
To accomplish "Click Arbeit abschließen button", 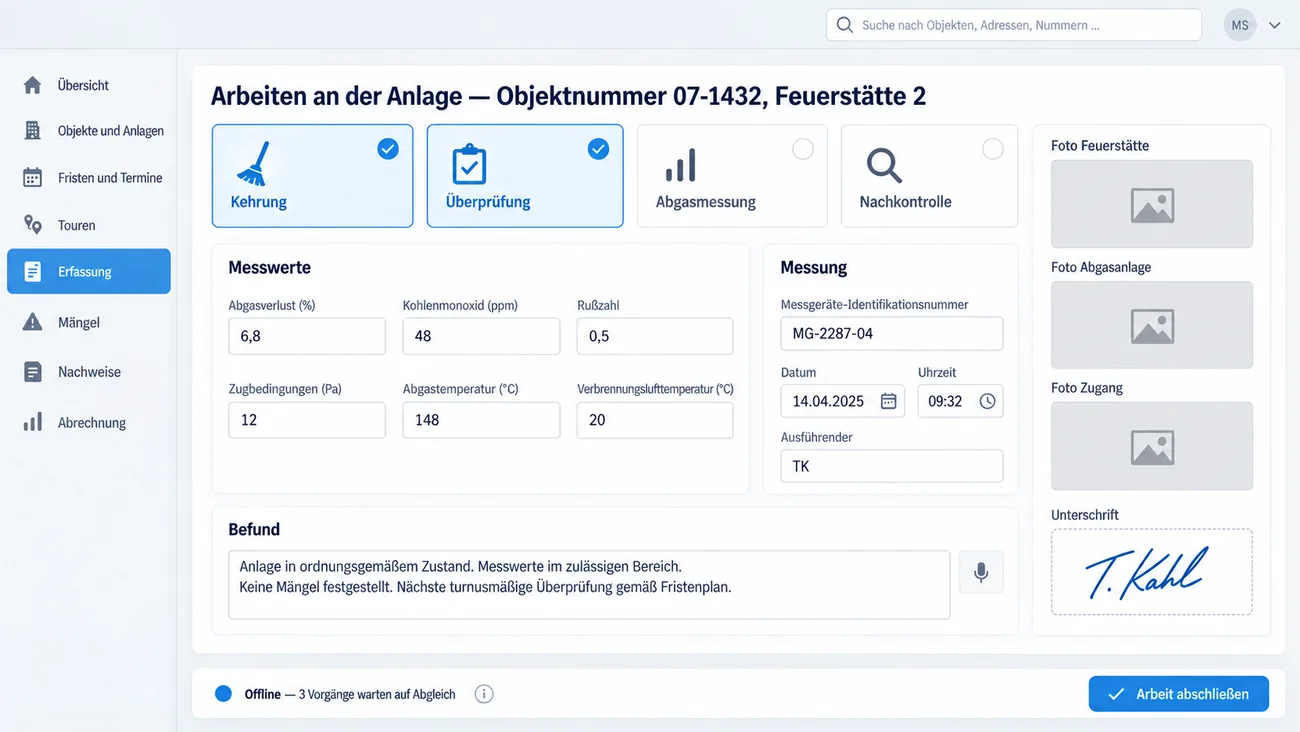I will pos(1179,694).
